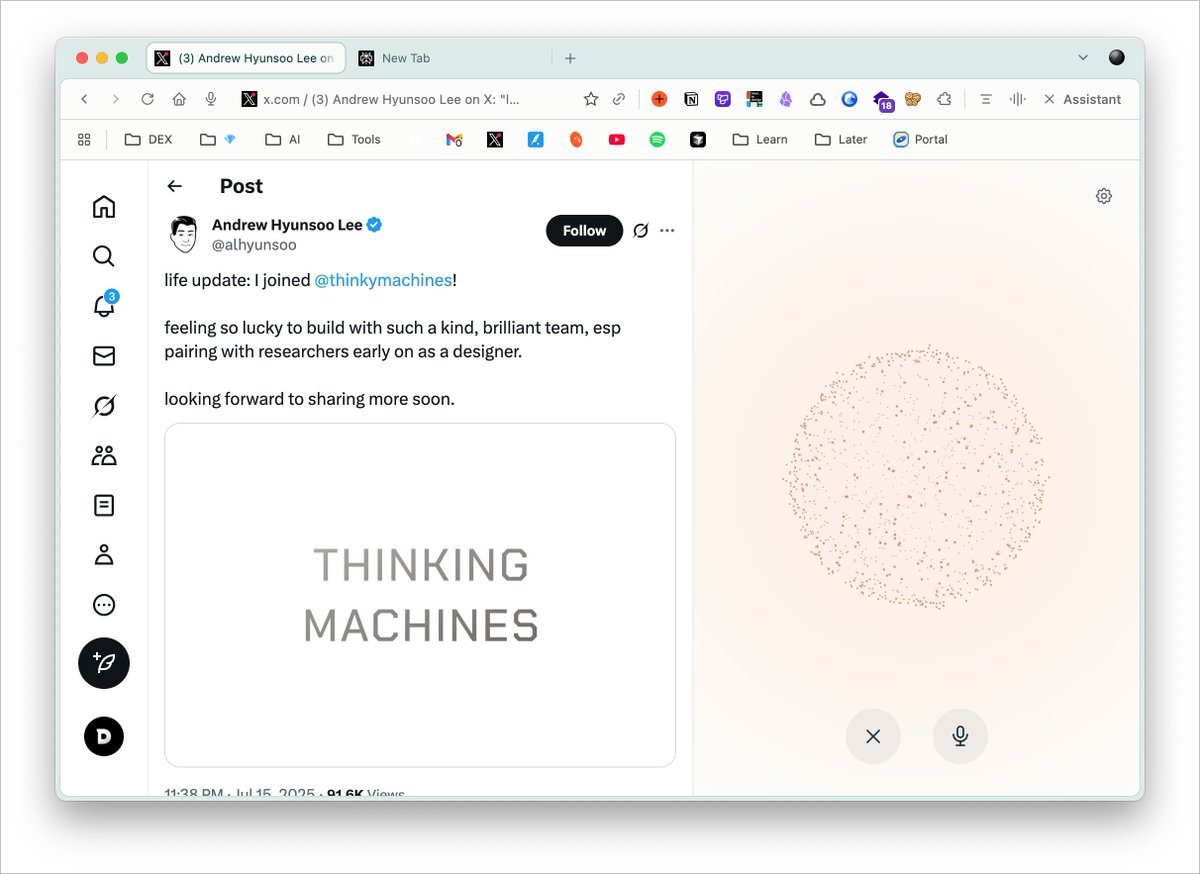The height and width of the screenshot is (874, 1200).
Task: Click the extension icon with badge 18
Action: 882,100
